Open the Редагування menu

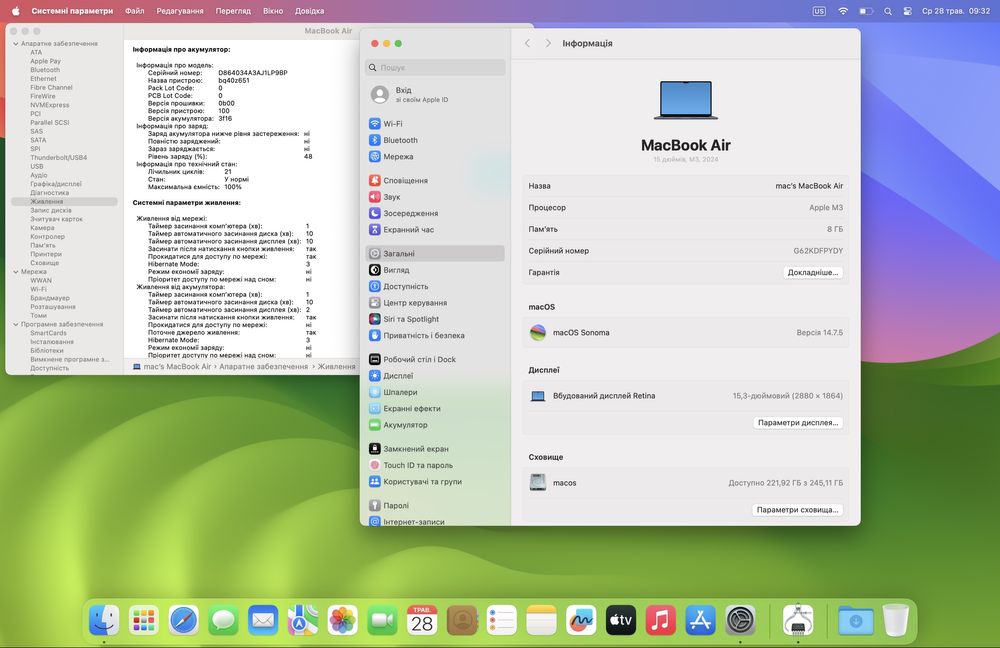(180, 11)
